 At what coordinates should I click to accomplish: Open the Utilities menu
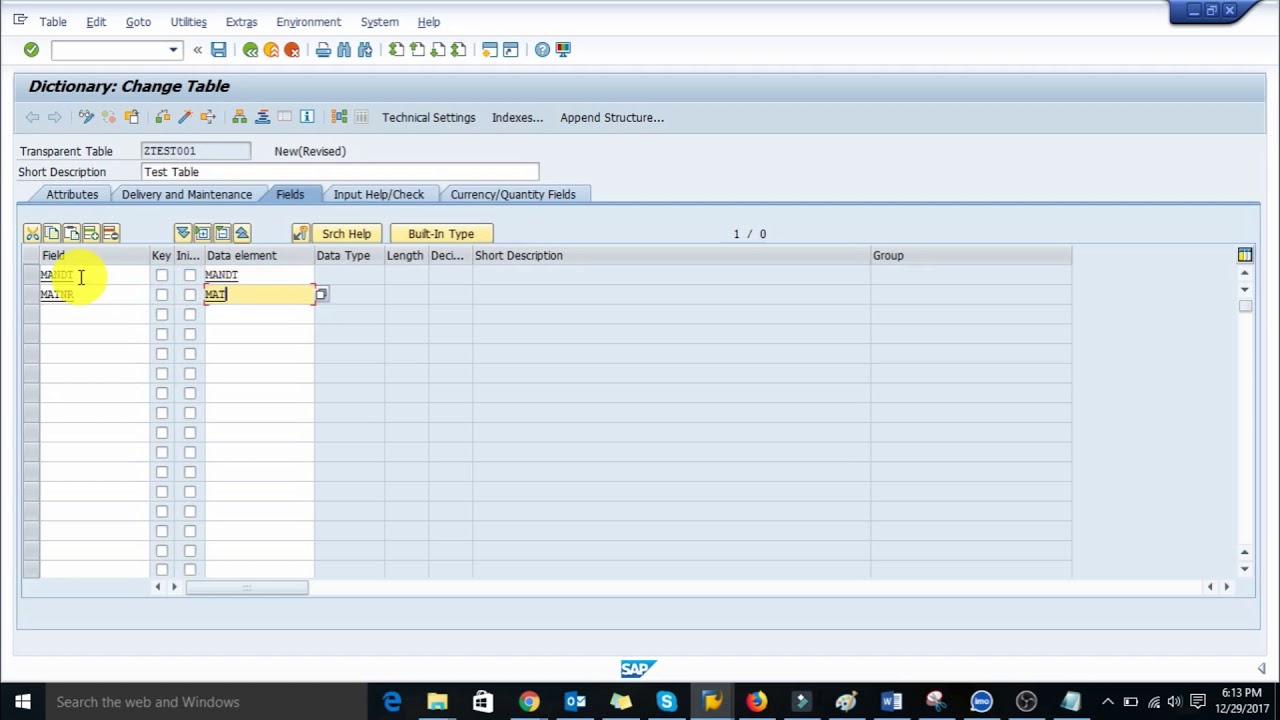pyautogui.click(x=188, y=22)
